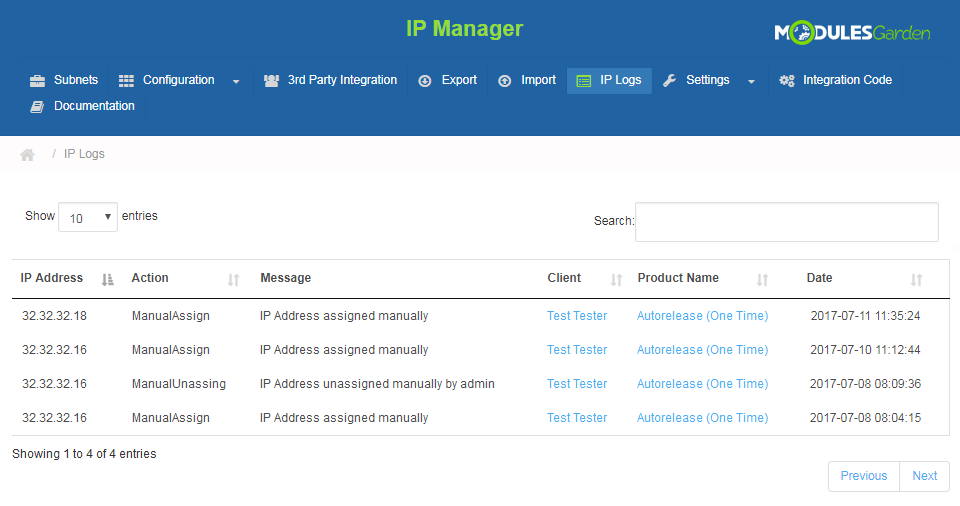Open 3rd Party Integration page

point(331,80)
